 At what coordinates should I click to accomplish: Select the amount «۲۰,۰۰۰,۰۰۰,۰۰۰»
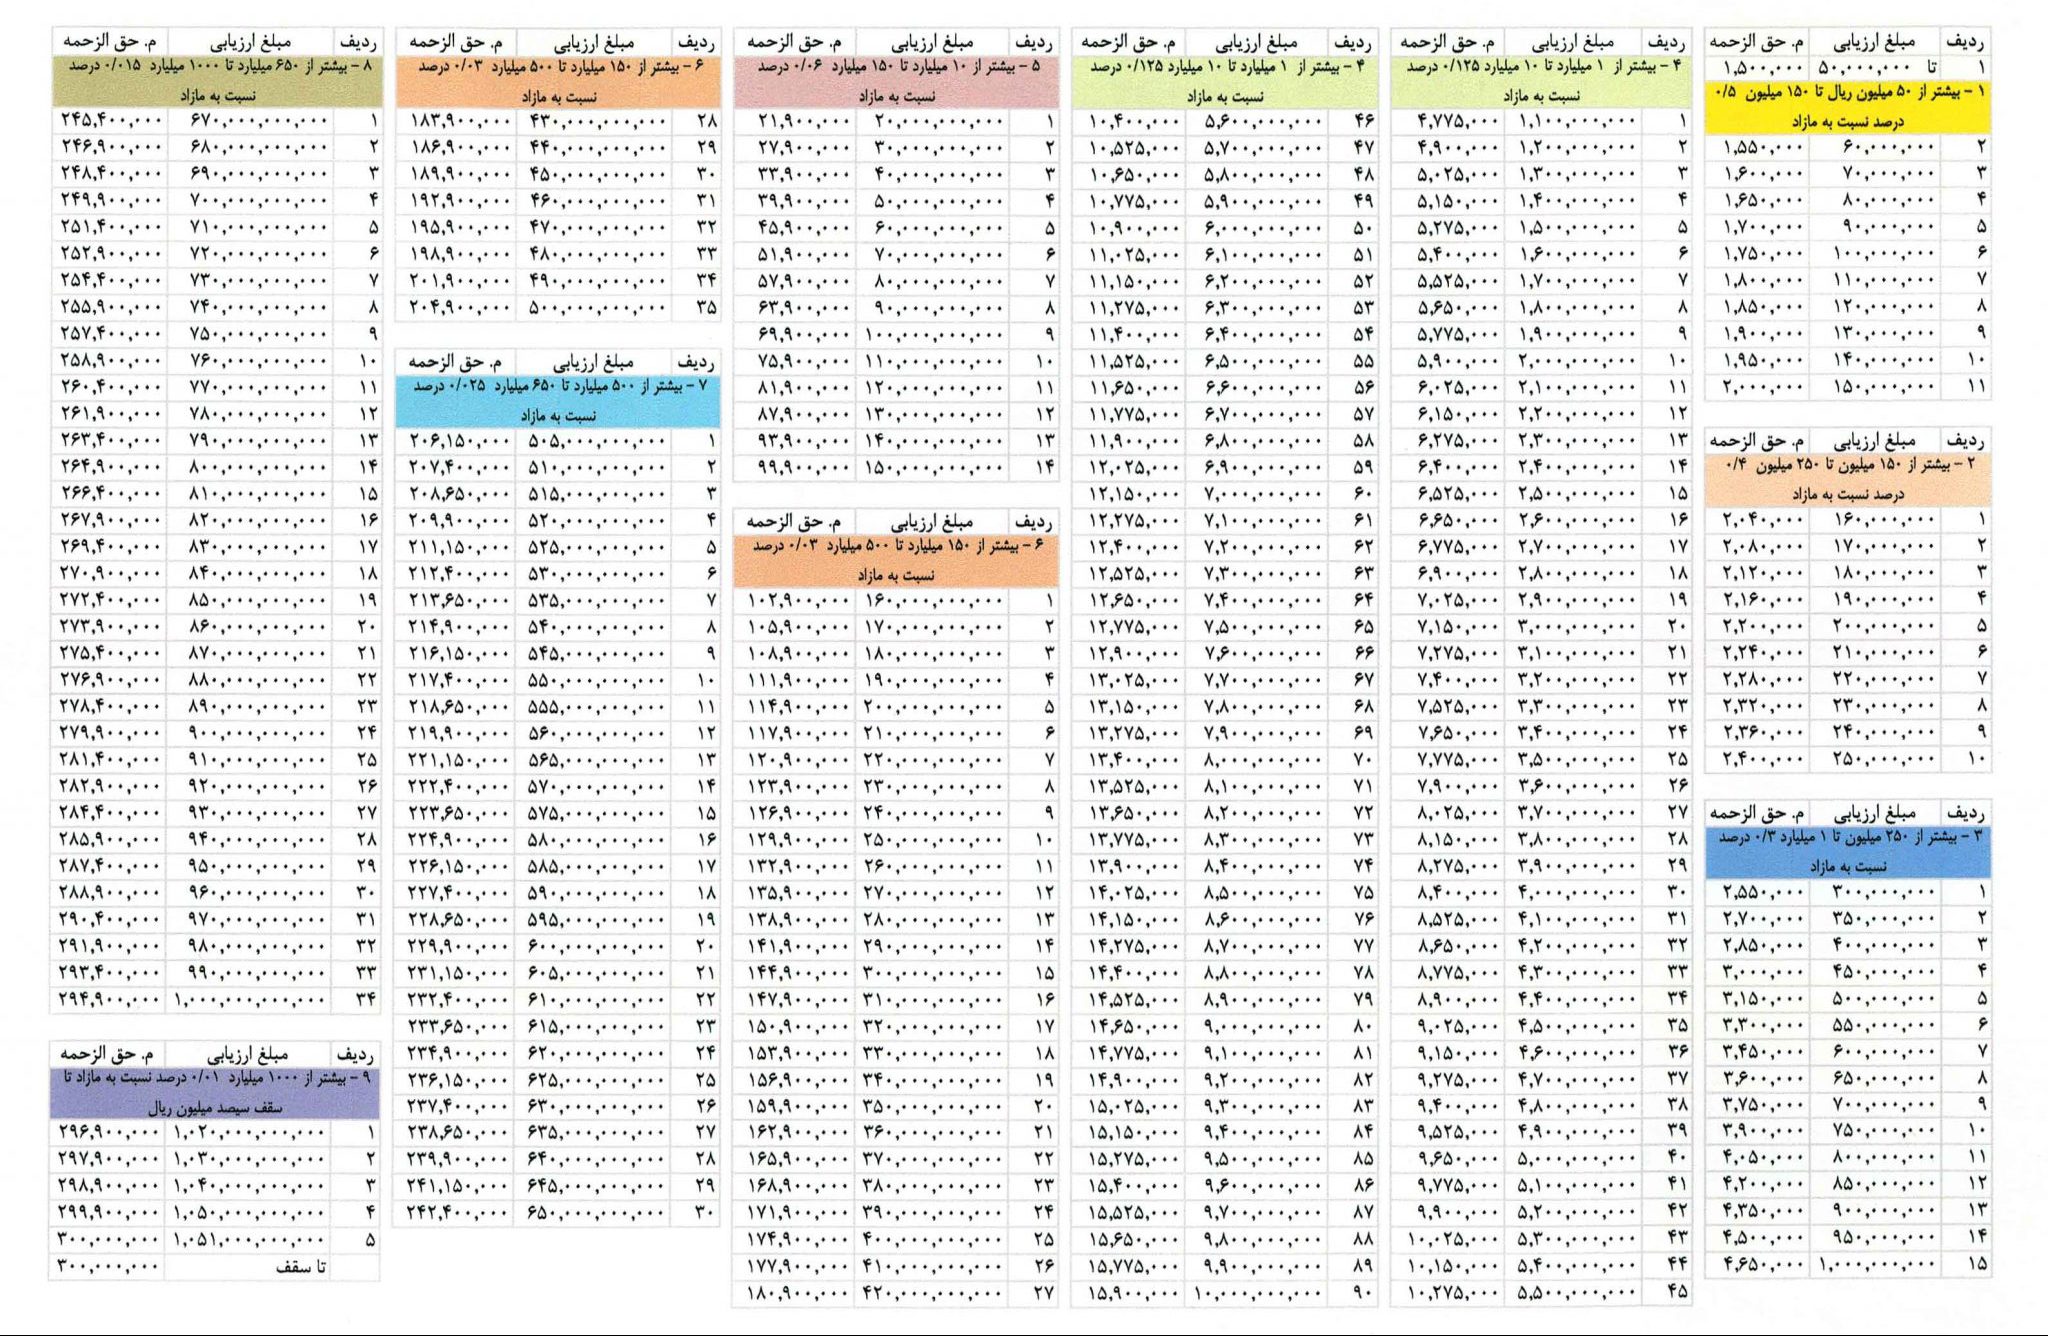click(939, 120)
